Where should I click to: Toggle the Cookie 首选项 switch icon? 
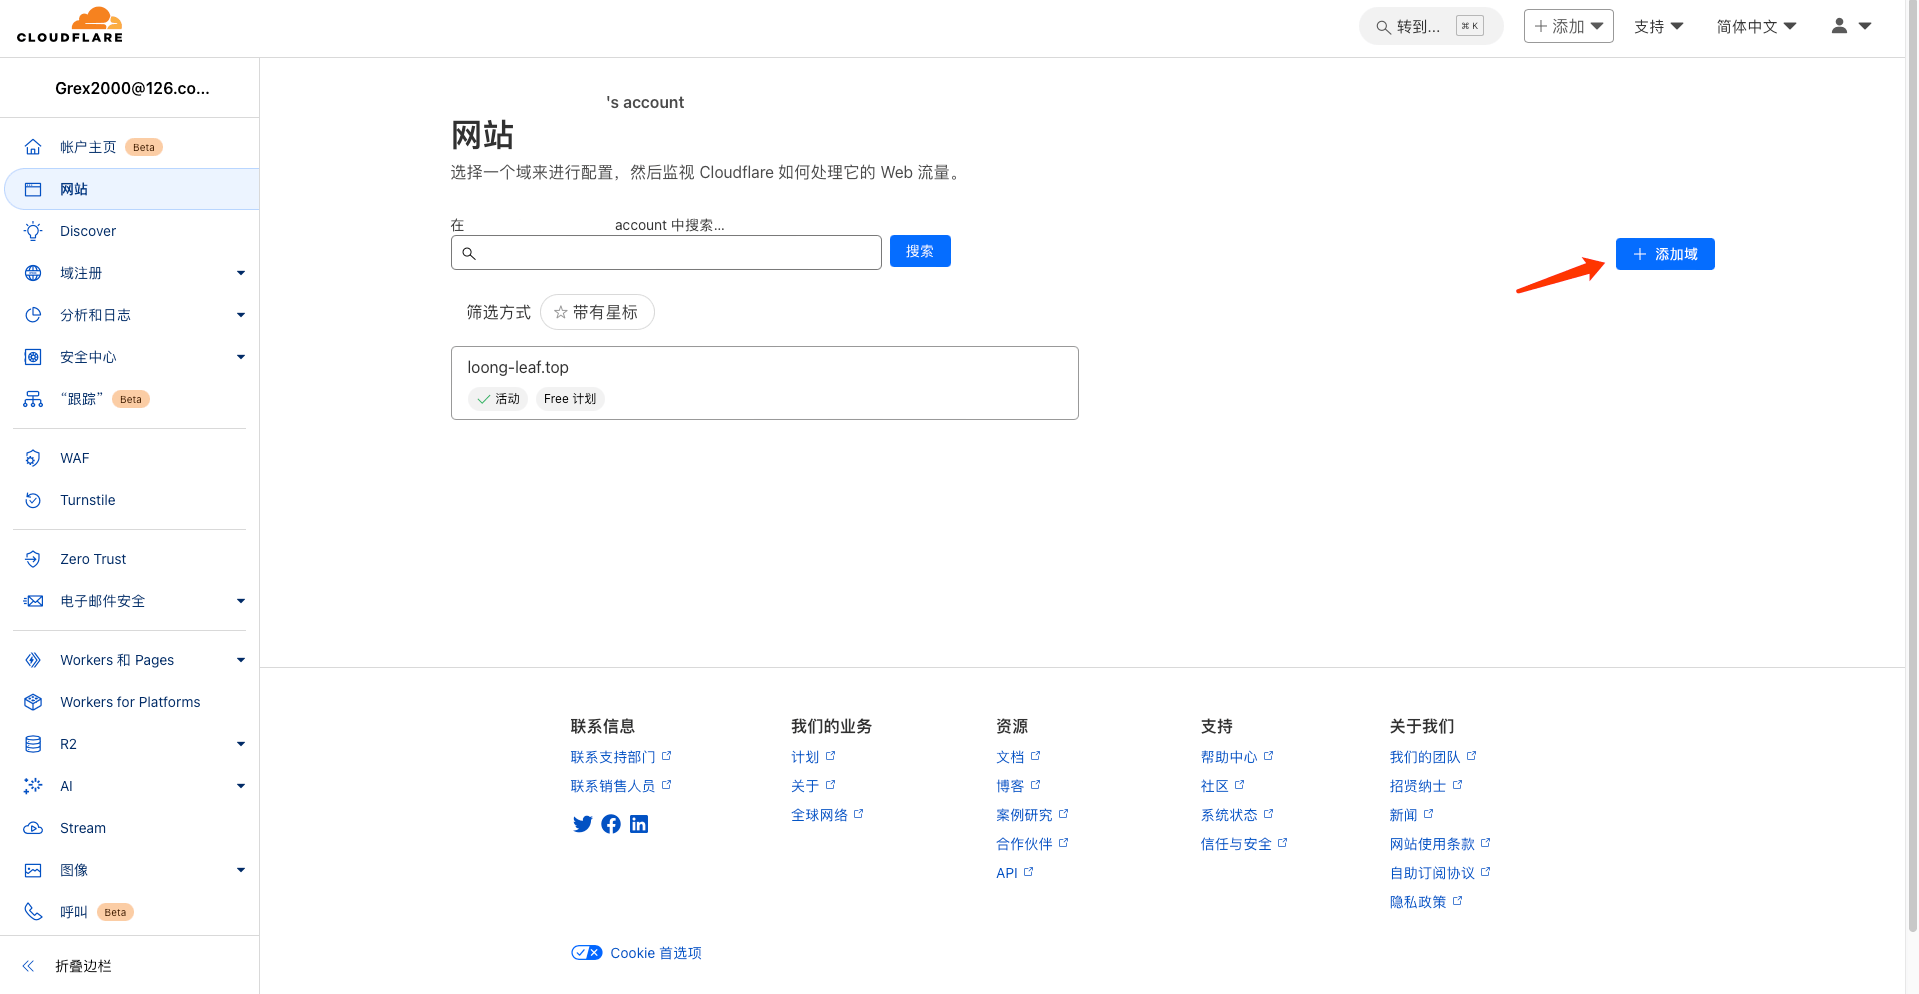(587, 953)
